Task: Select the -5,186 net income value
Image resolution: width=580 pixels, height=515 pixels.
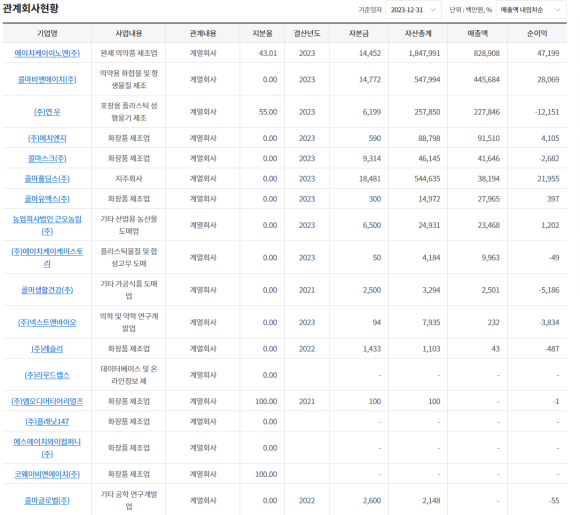Action: [549, 290]
